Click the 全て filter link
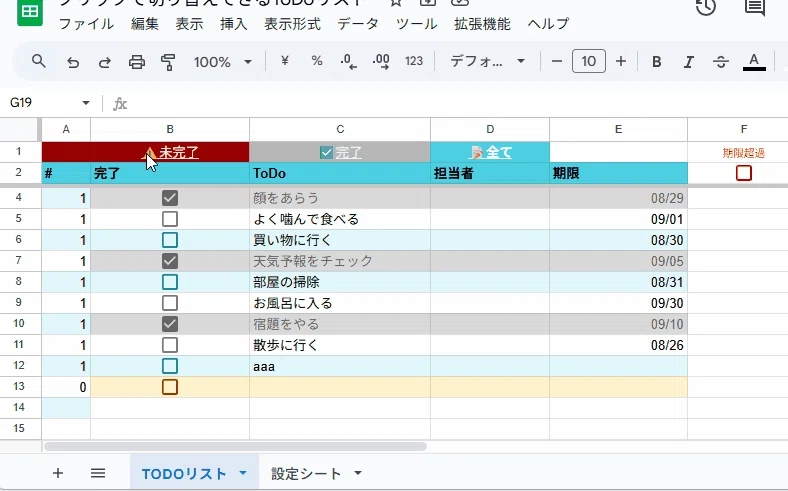Screen dimensions: 788x491 pos(499,152)
